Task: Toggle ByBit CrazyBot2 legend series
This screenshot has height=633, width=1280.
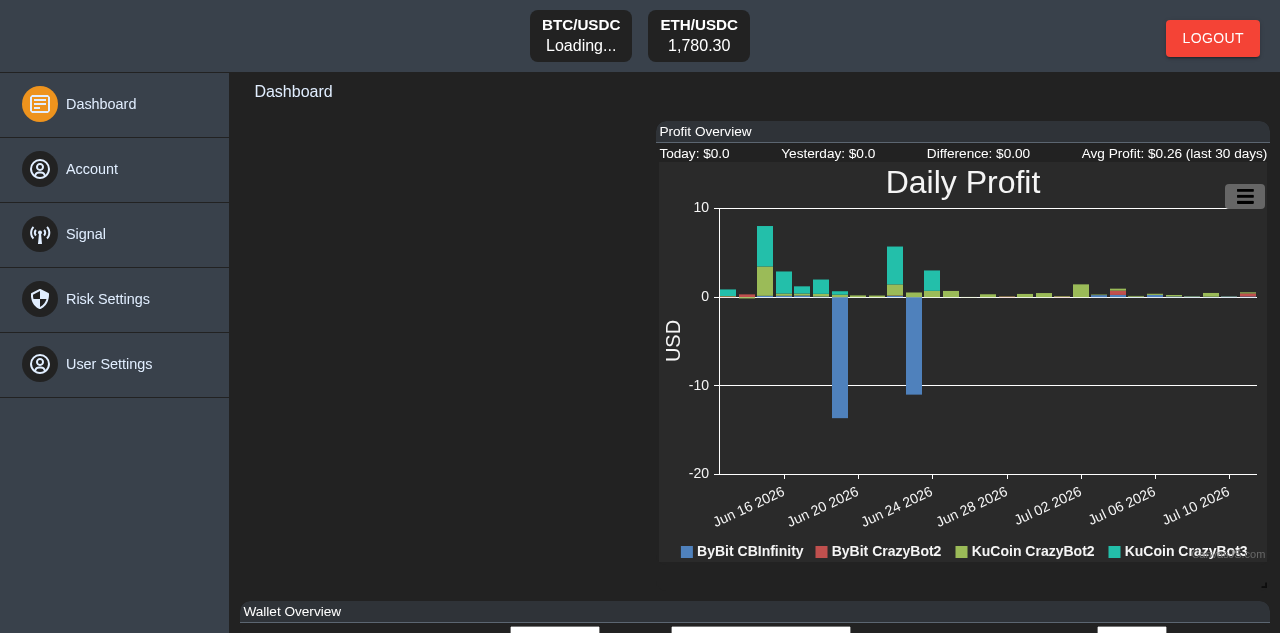Action: tap(878, 551)
